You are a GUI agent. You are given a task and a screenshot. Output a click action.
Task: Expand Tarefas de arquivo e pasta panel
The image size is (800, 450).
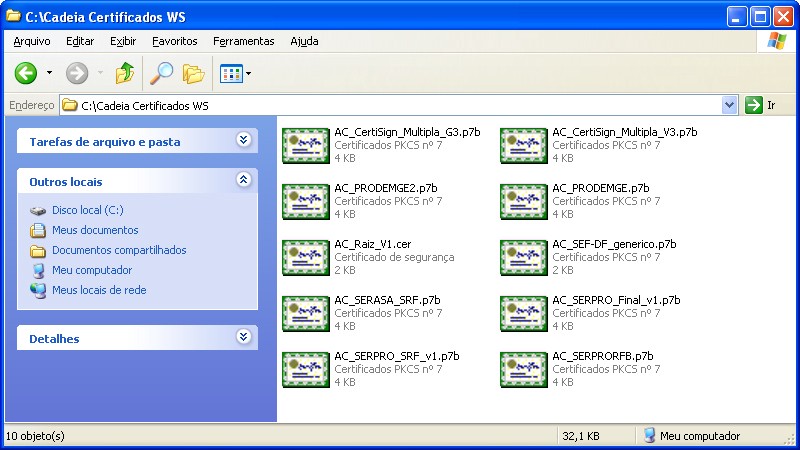click(243, 140)
